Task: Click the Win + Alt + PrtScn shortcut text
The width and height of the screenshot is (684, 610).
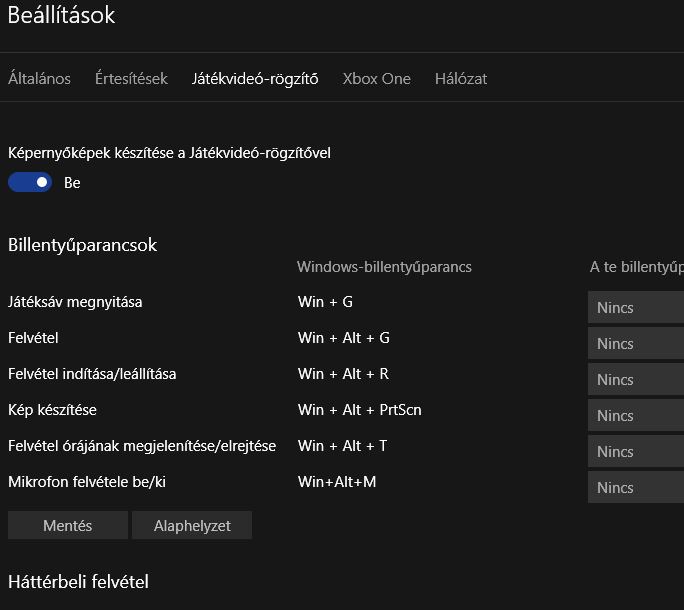Action: 359,410
